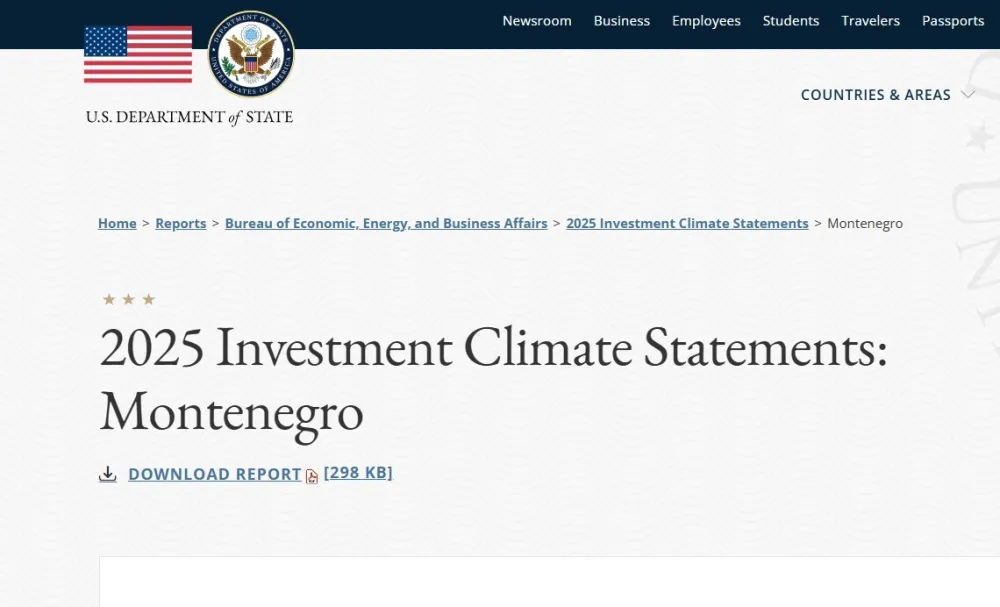Navigate to 2025 Investment Climate Statements breadcrumb
1000x607 pixels.
click(687, 224)
